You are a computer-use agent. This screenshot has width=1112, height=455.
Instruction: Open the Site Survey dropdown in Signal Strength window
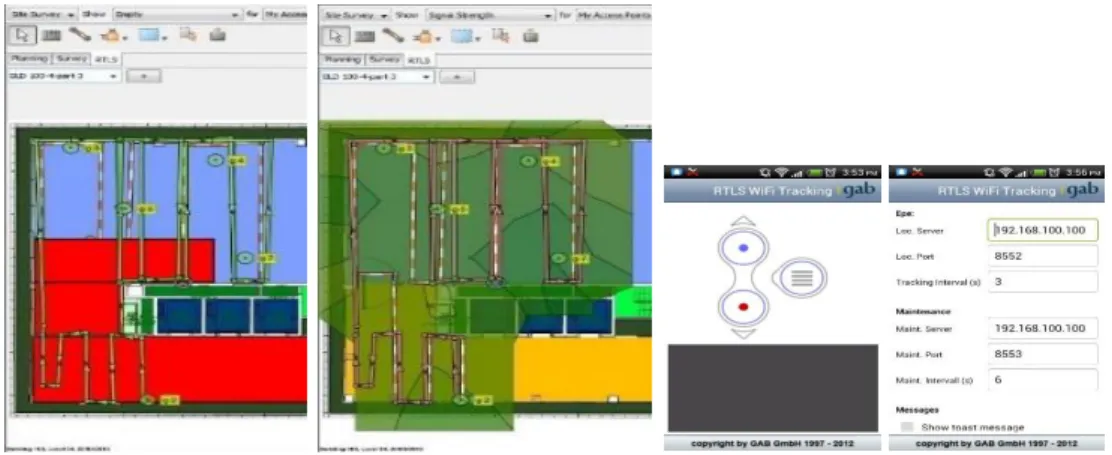click(355, 14)
